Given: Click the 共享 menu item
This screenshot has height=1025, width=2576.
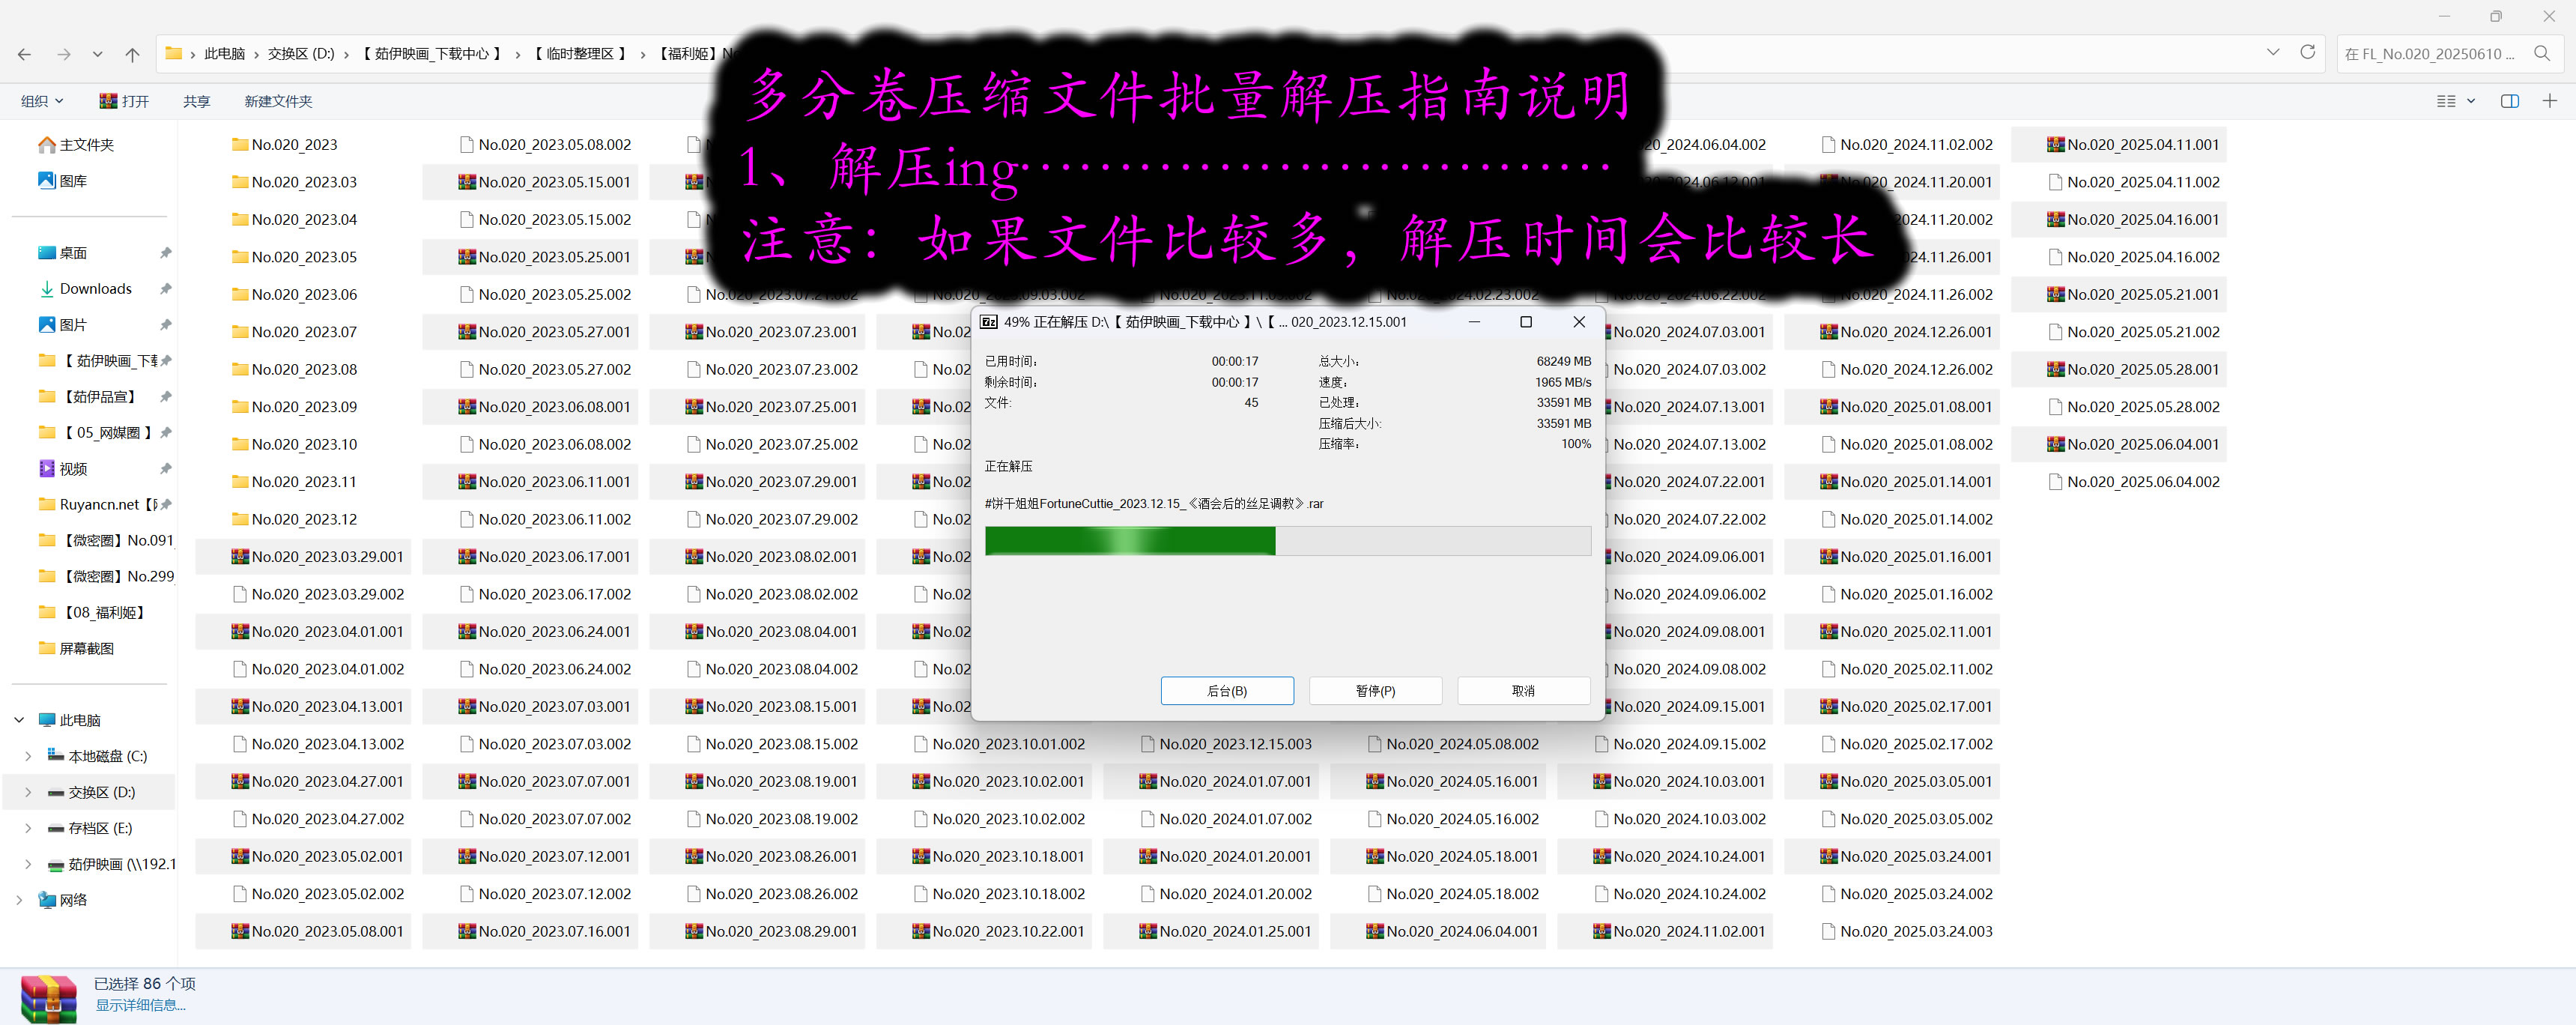Looking at the screenshot, I should point(196,100).
